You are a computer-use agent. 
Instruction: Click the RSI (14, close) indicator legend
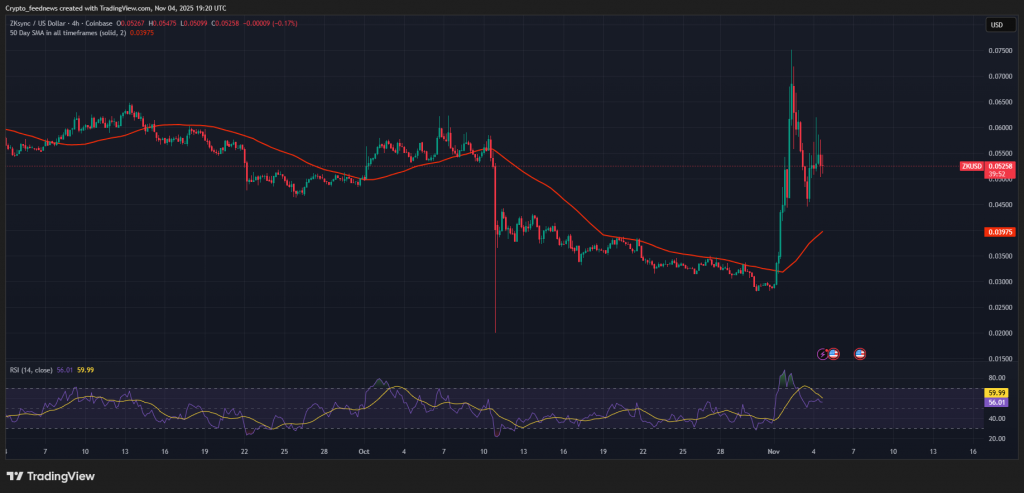(x=31, y=370)
